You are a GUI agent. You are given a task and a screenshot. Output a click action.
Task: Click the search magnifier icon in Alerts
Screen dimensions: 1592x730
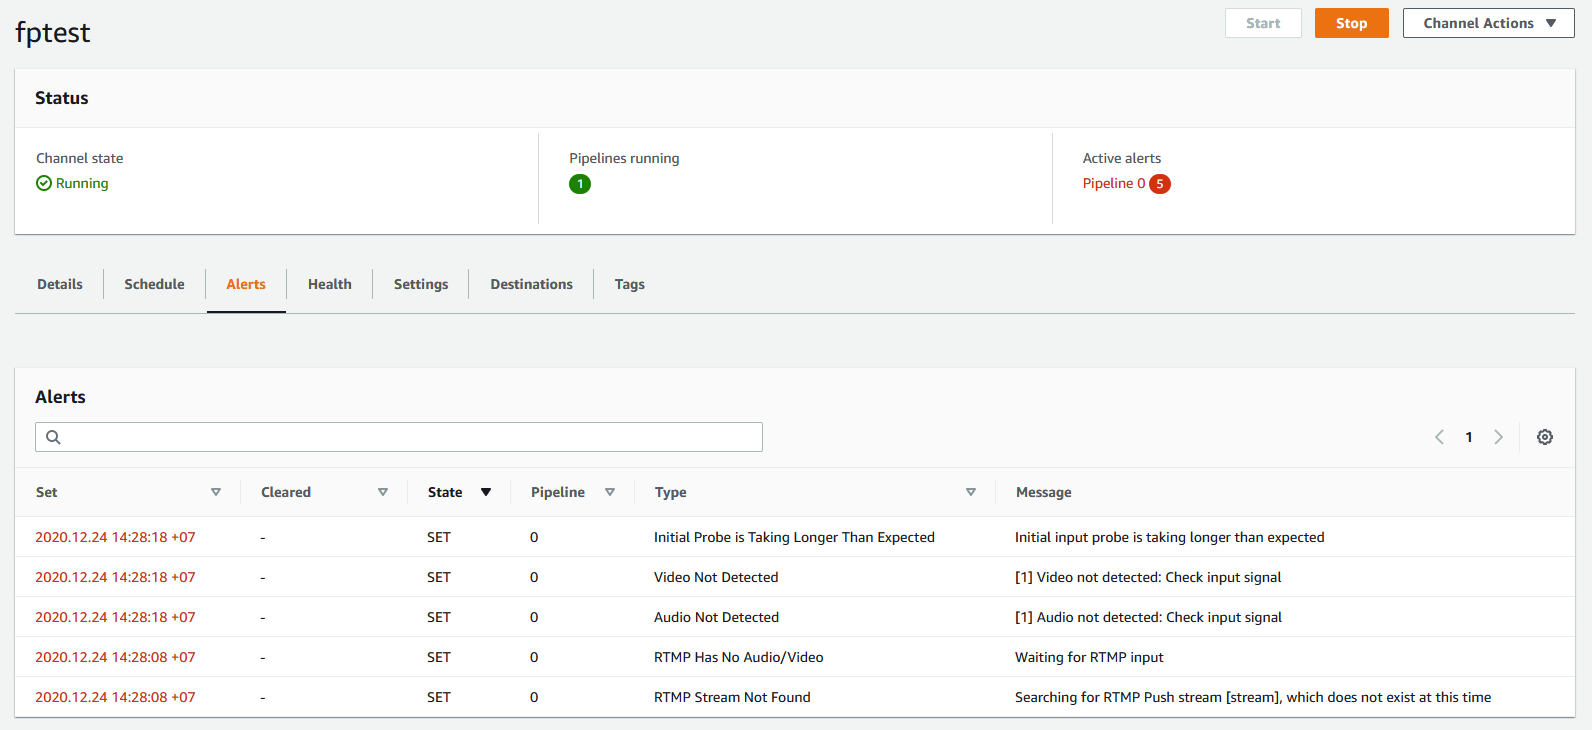click(54, 437)
